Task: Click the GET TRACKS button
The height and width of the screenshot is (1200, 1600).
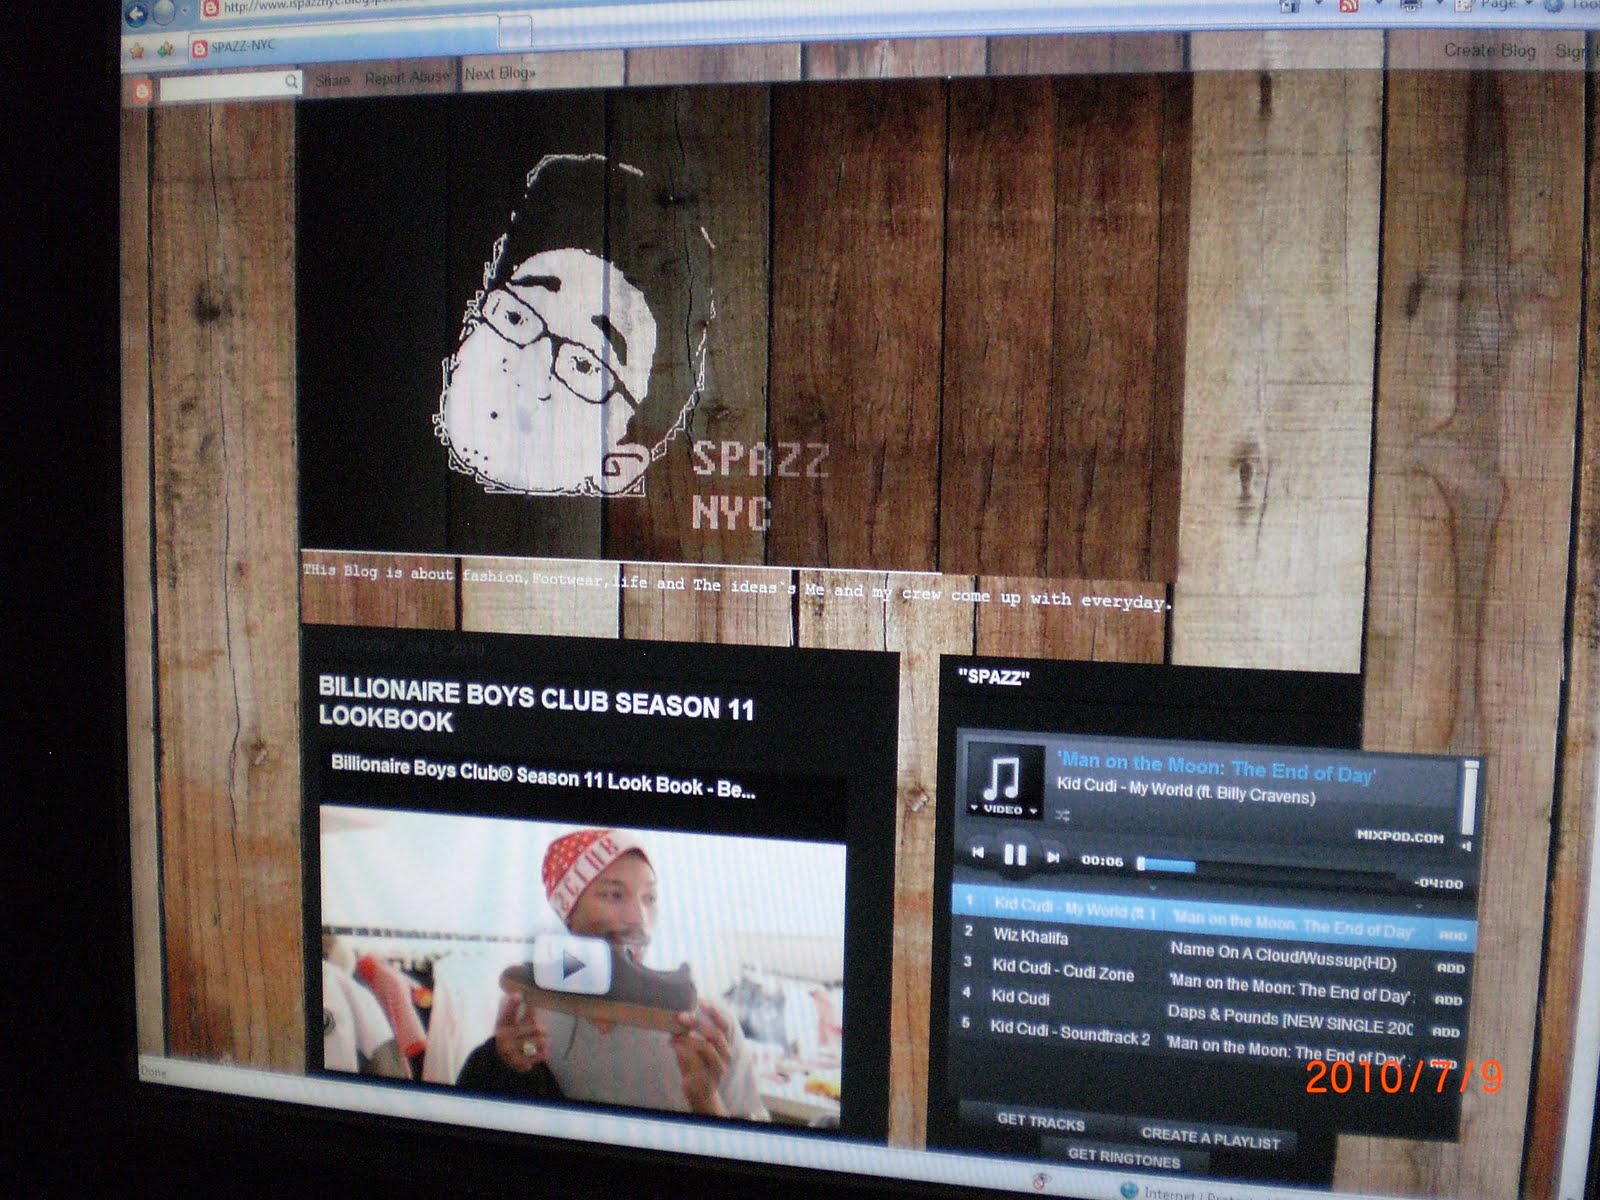Action: click(x=1040, y=1122)
